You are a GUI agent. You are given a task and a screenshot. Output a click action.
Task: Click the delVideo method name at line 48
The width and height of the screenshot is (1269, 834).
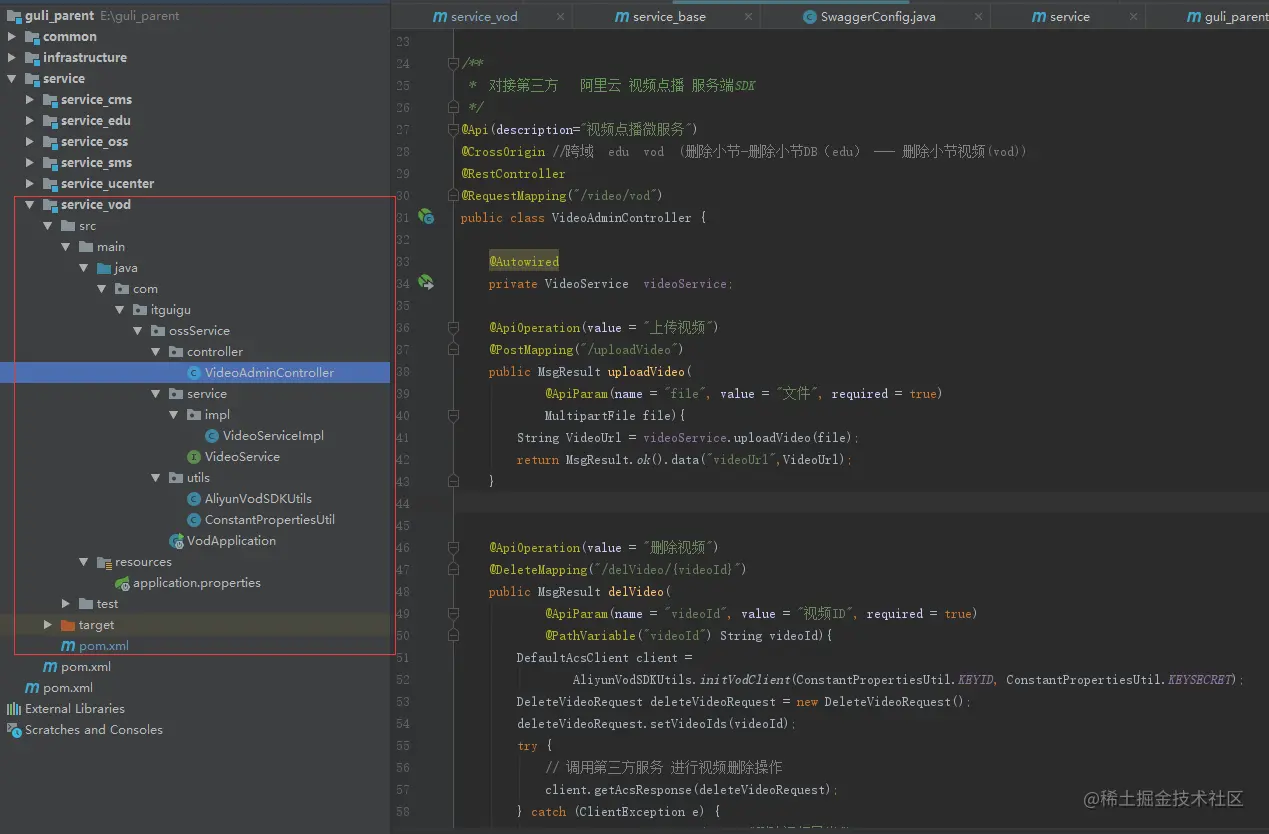click(636, 591)
